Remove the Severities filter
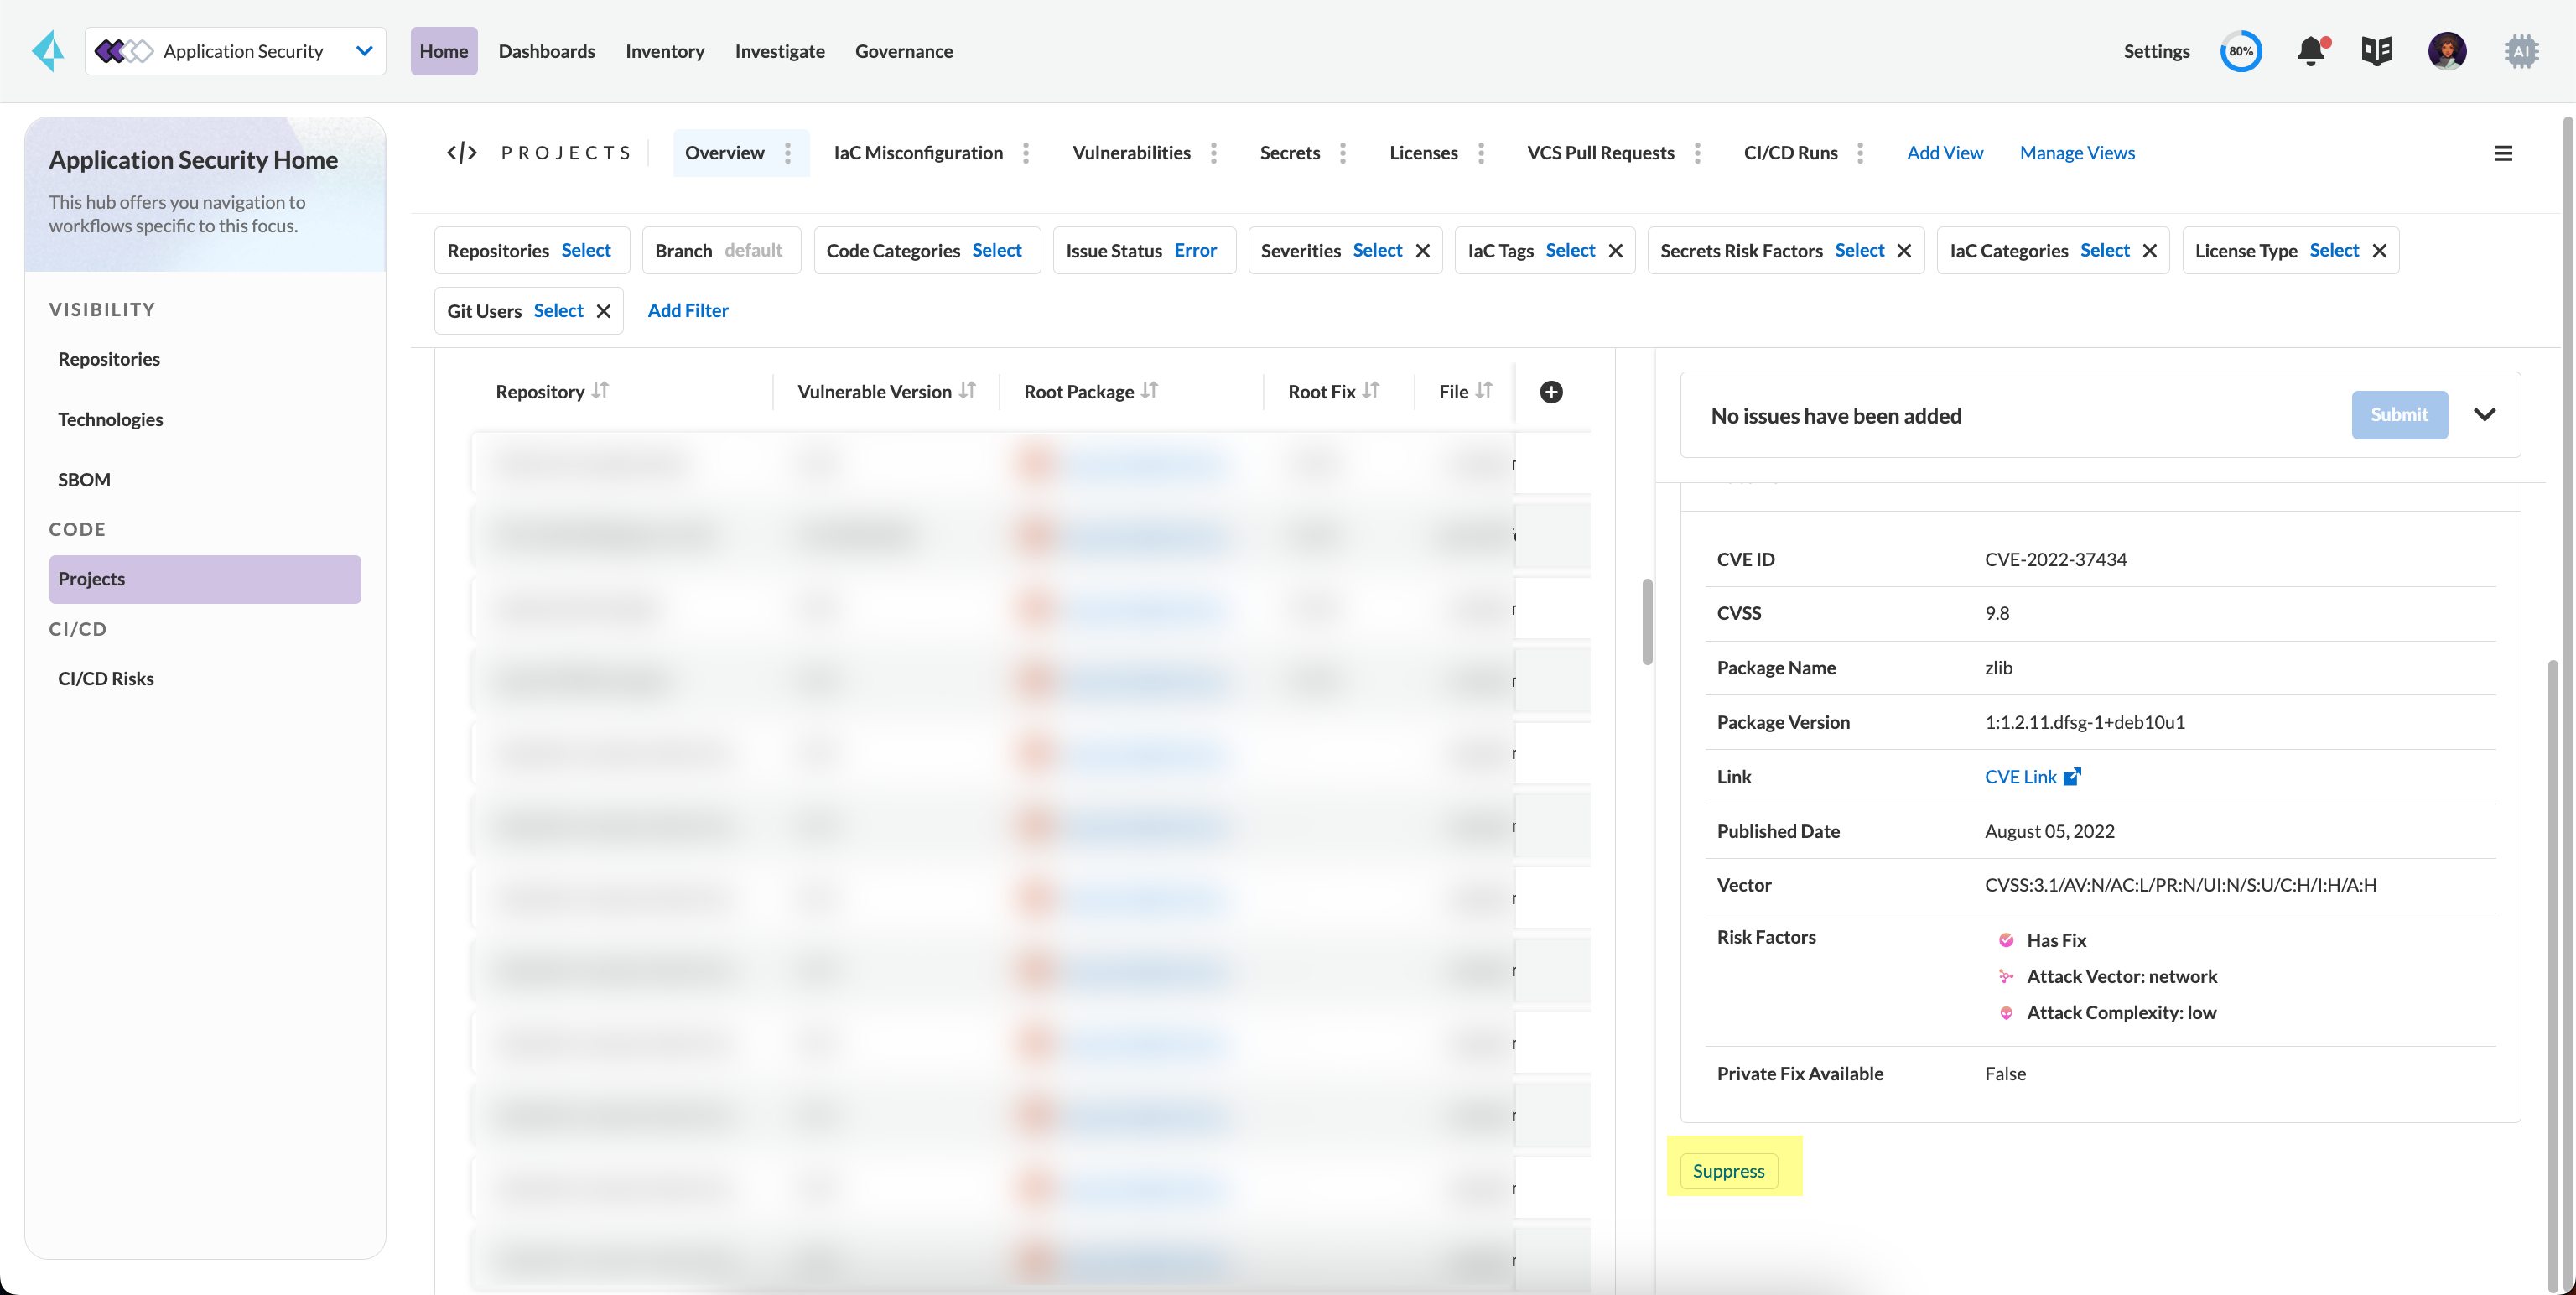 click(x=1423, y=251)
